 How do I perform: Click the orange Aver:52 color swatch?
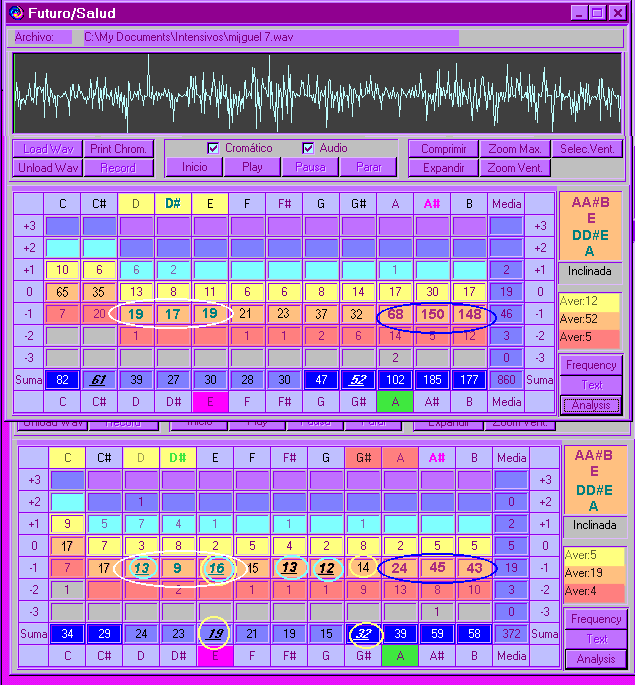(x=590, y=319)
